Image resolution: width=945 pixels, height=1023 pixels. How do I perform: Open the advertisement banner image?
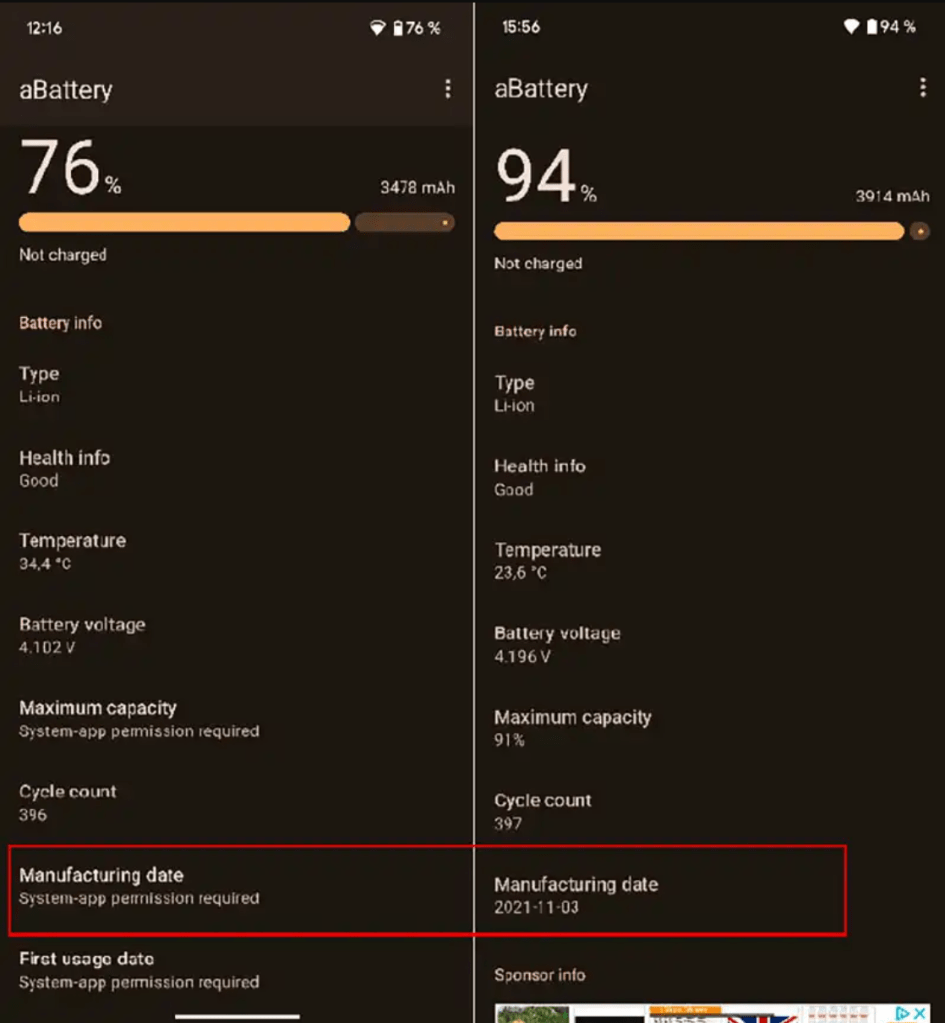coord(700,1013)
